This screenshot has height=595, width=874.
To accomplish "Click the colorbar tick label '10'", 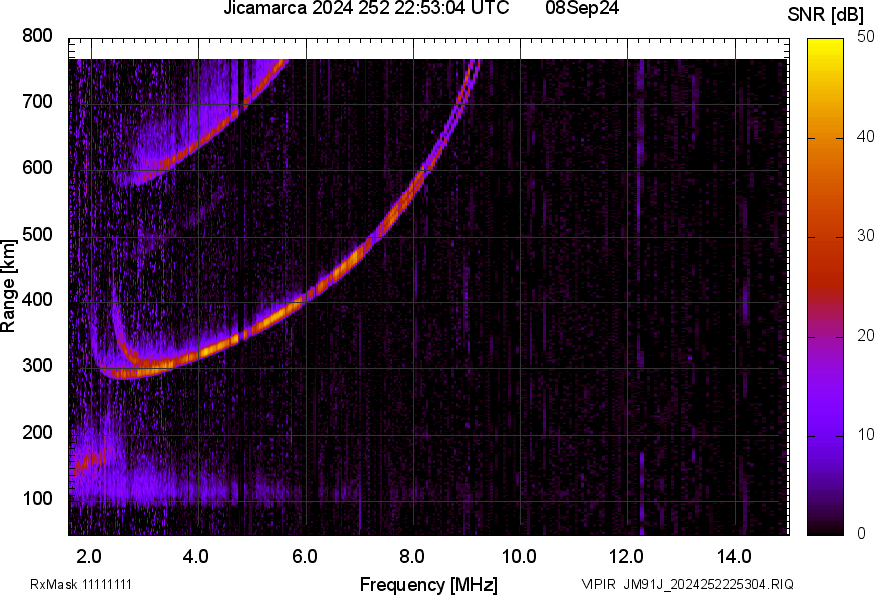I will pos(865,434).
